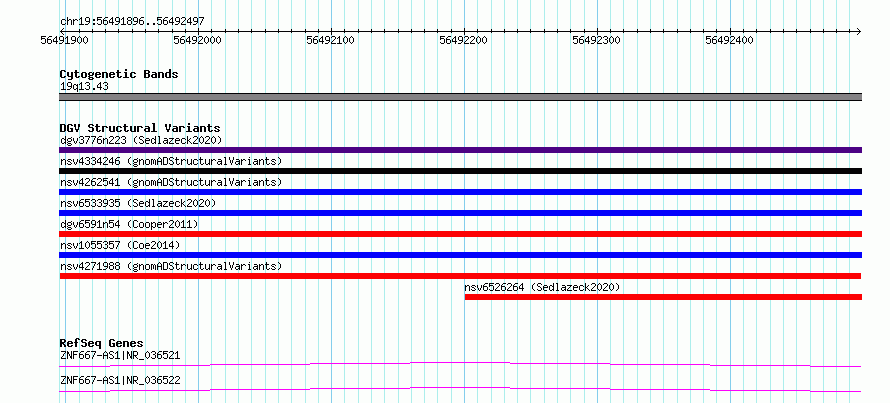Click the dgv6591n54 red variant bar

tap(460, 234)
